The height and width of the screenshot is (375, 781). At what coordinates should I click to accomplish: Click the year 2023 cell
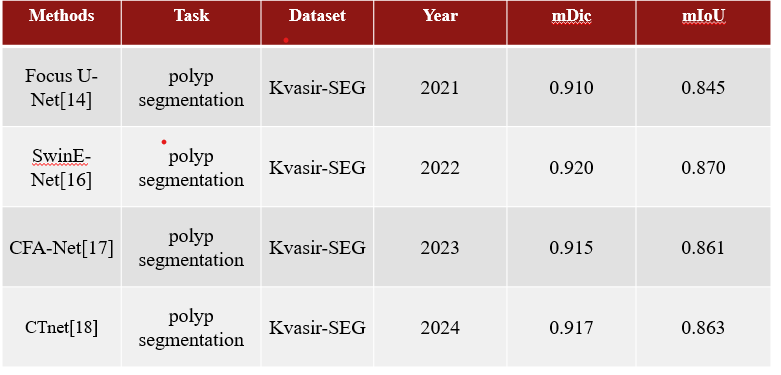[x=440, y=247]
